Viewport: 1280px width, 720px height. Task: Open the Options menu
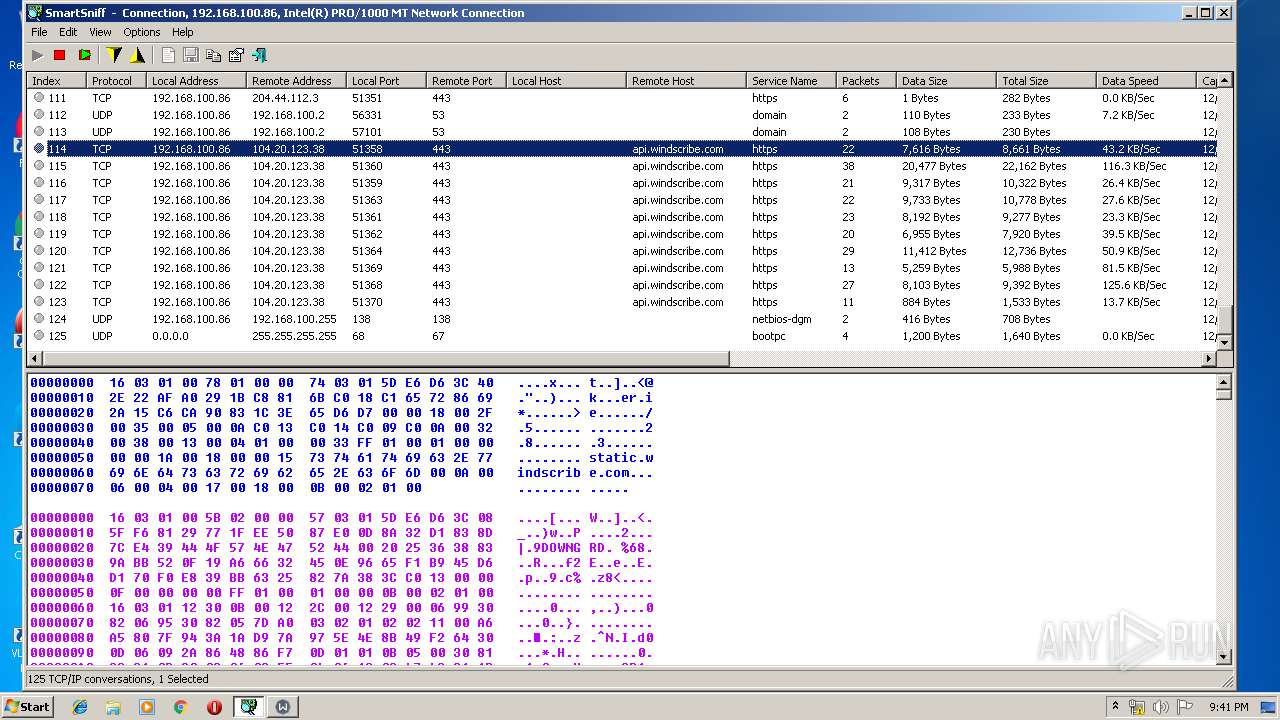tap(142, 32)
